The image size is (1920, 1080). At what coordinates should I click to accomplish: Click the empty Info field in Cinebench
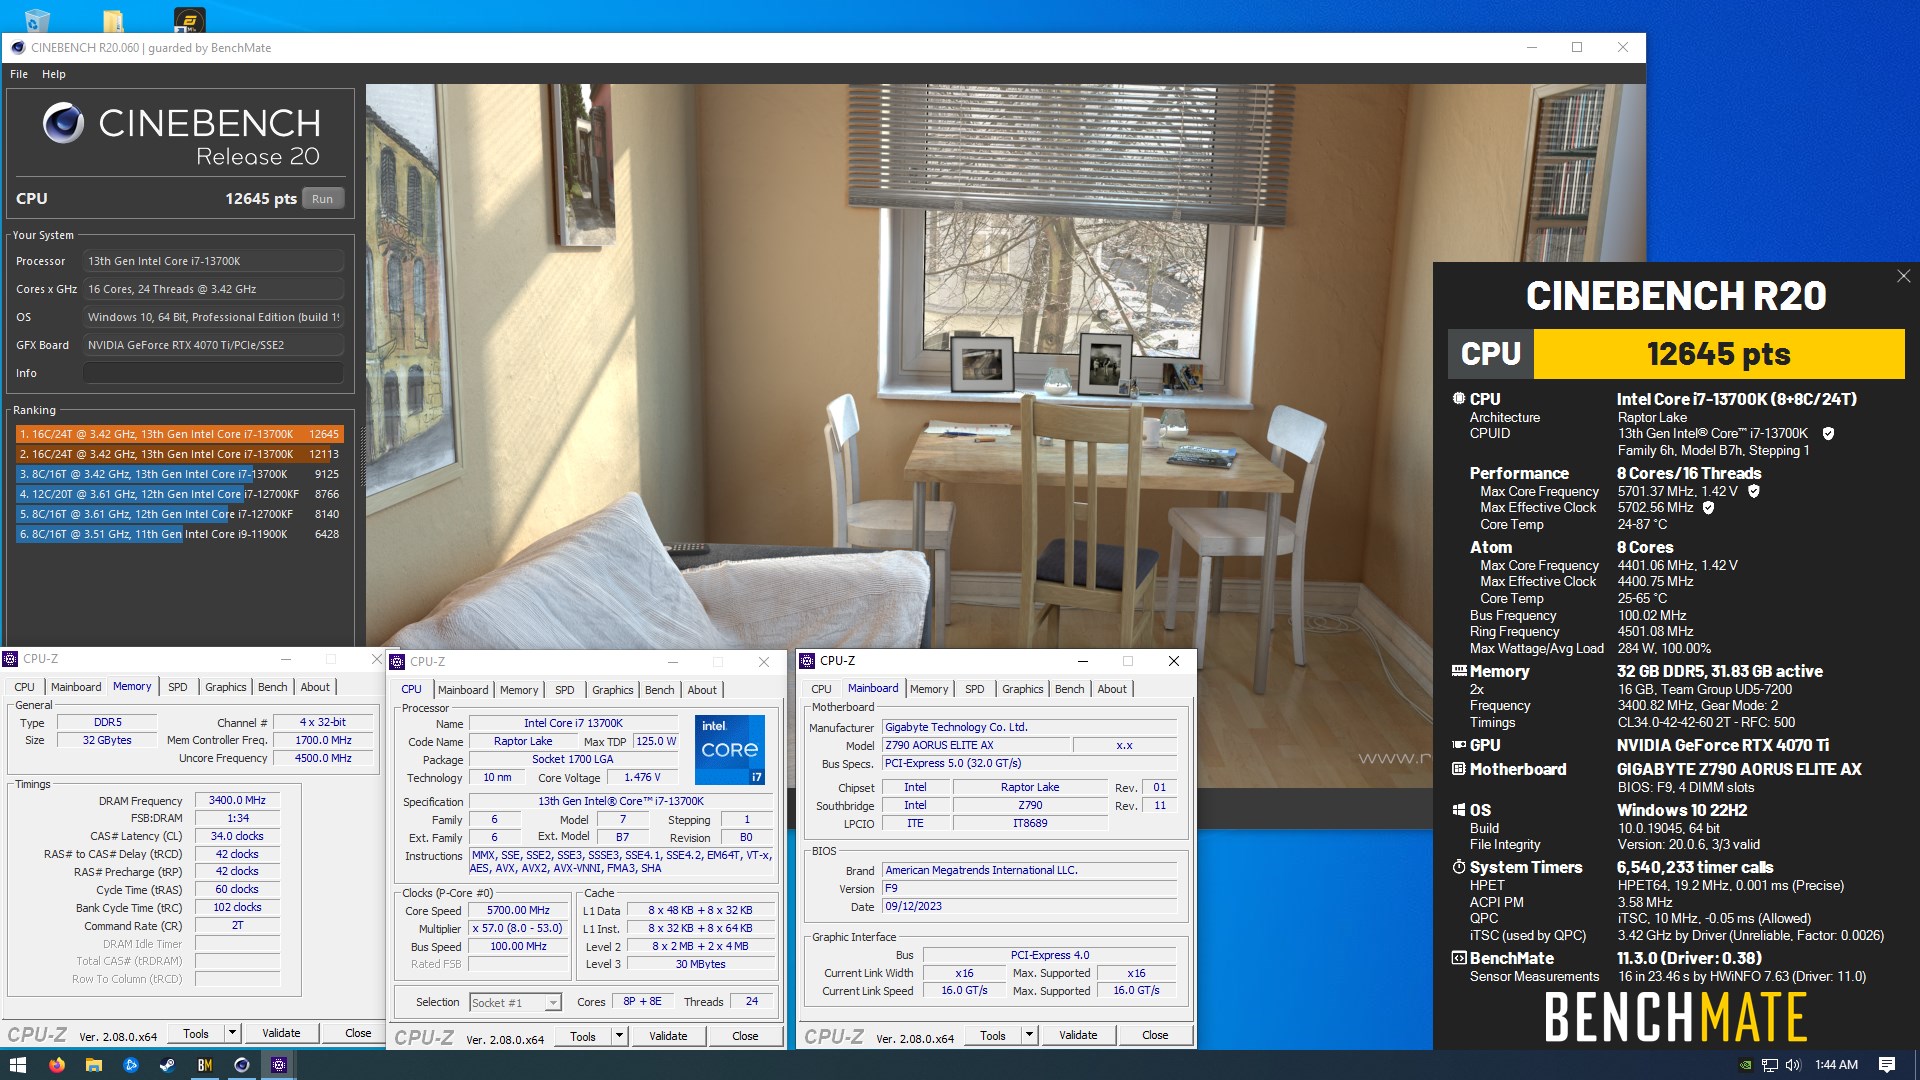[x=213, y=373]
